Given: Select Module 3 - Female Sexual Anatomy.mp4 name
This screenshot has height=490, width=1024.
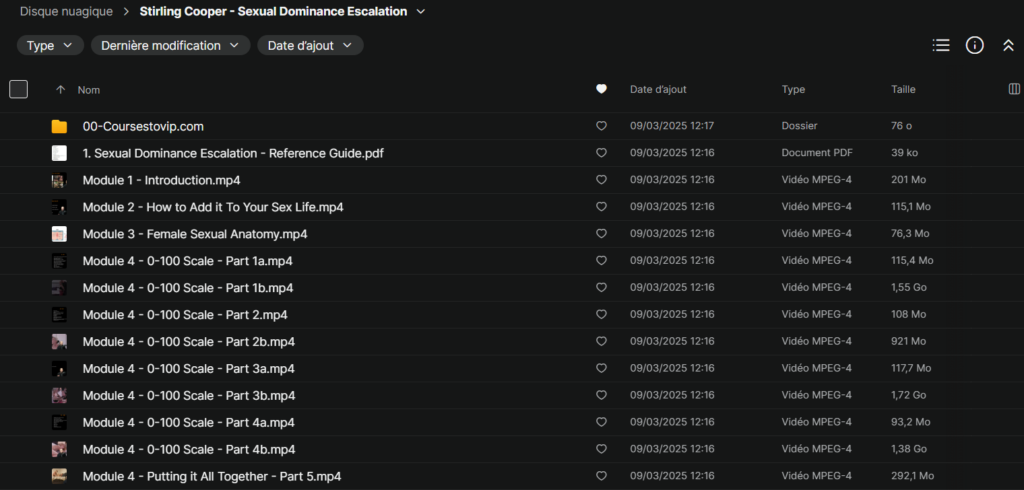Looking at the screenshot, I should coord(195,234).
